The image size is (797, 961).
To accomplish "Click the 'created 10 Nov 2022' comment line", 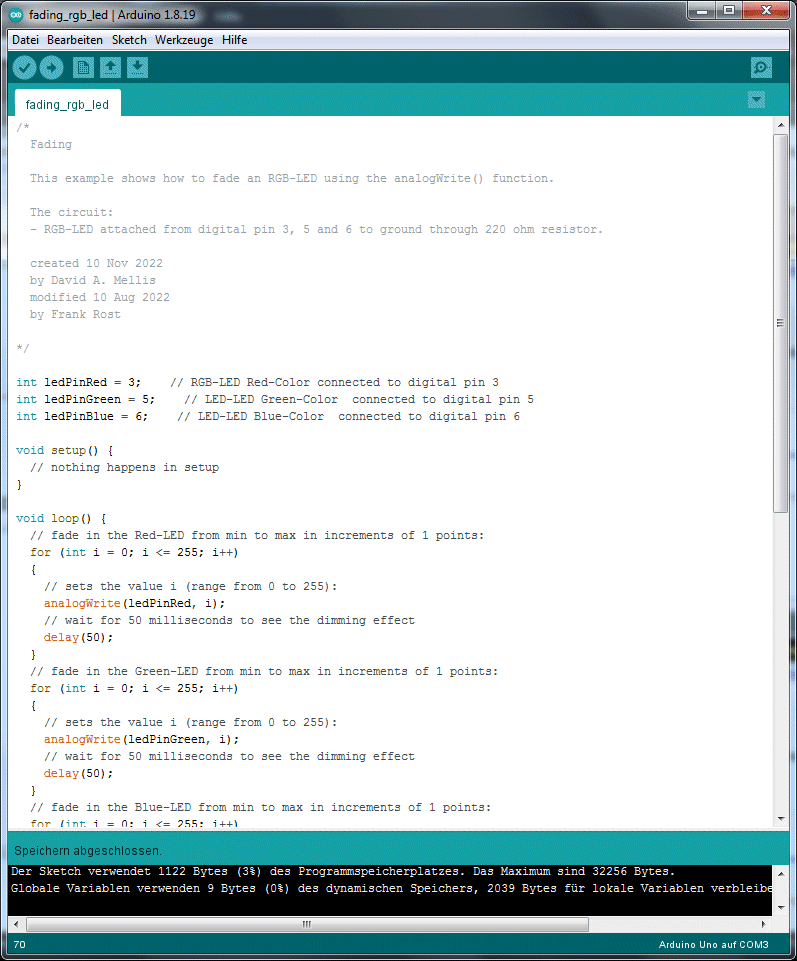I will (96, 264).
